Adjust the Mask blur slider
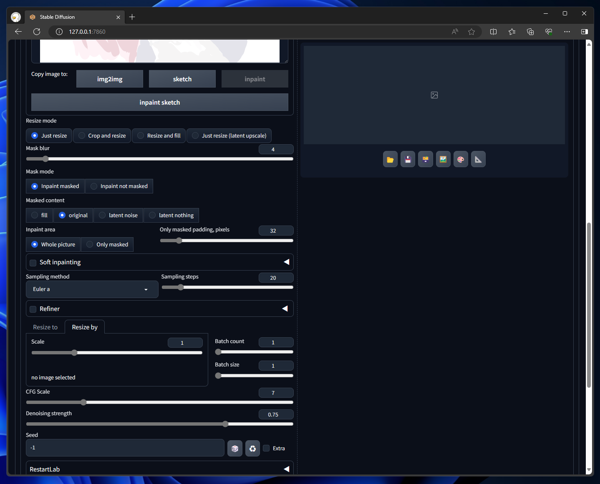 pos(160,159)
